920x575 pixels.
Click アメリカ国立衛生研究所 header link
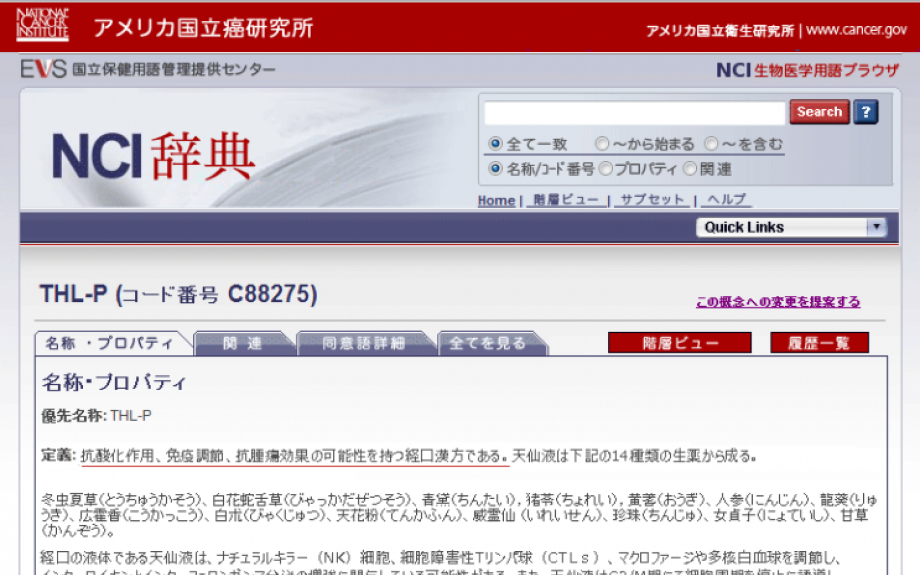tap(720, 31)
